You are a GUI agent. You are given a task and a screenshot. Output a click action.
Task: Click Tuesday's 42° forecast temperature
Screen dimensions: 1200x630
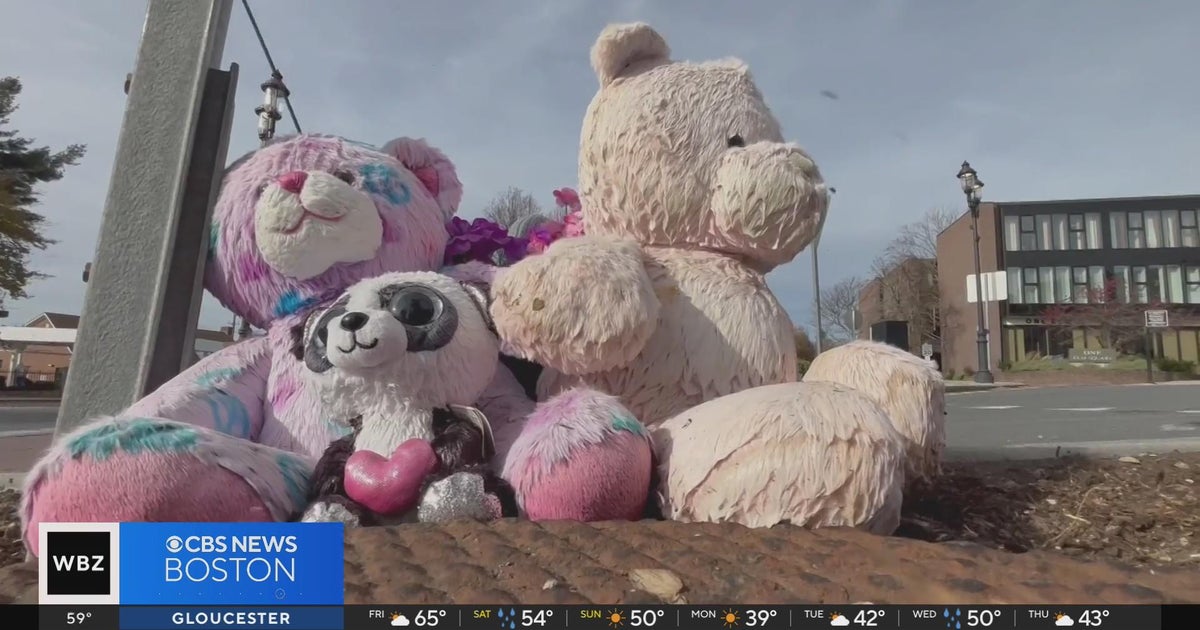click(868, 619)
